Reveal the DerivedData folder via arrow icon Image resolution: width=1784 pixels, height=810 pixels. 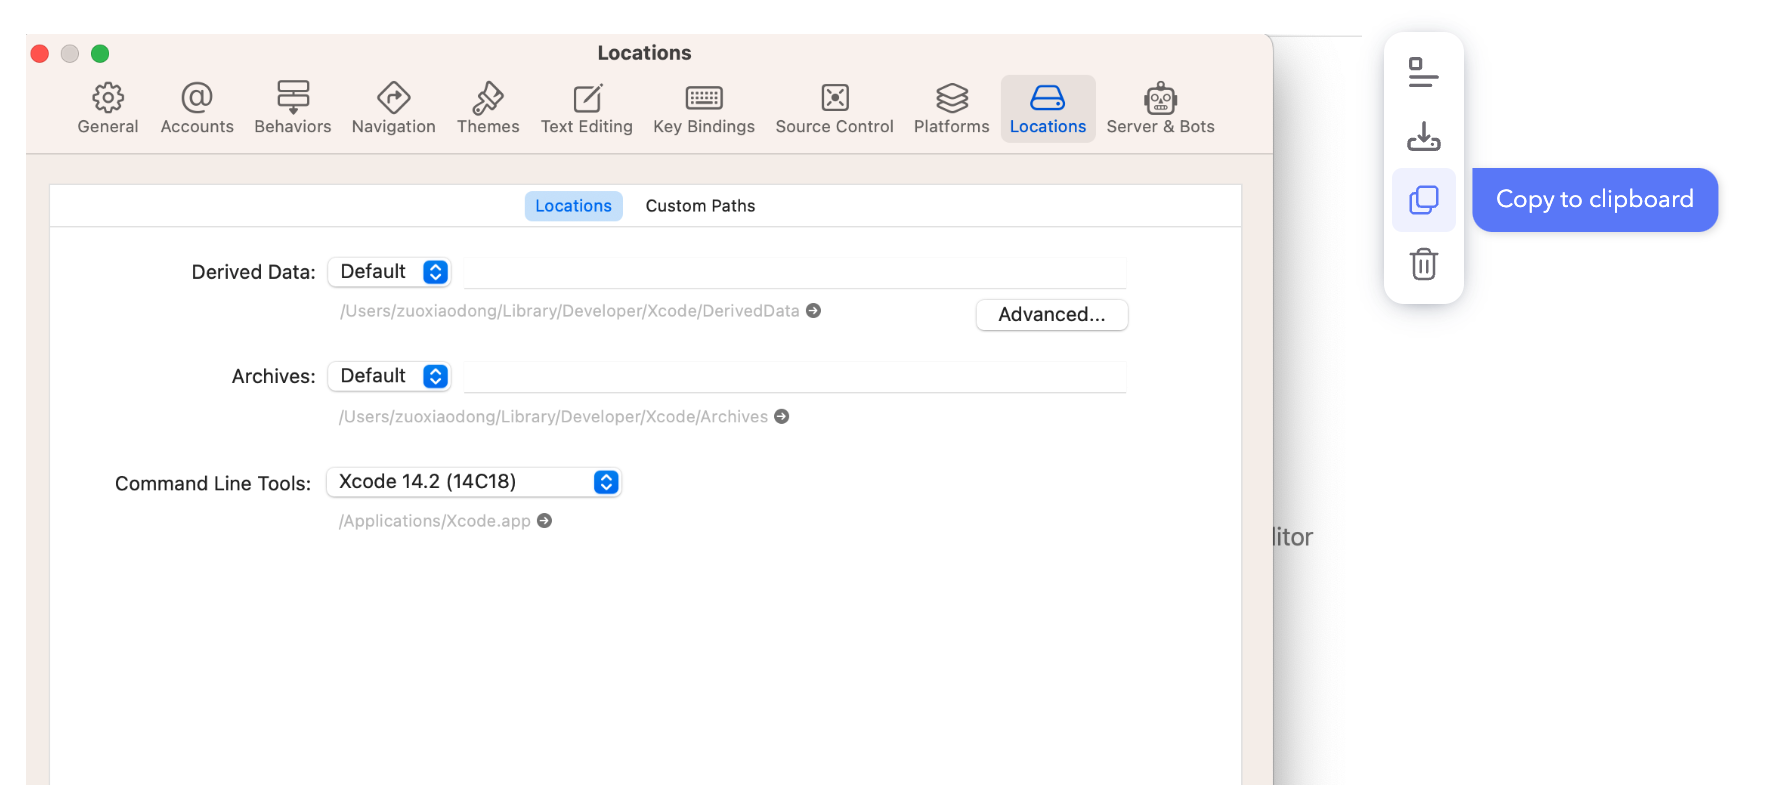point(814,311)
